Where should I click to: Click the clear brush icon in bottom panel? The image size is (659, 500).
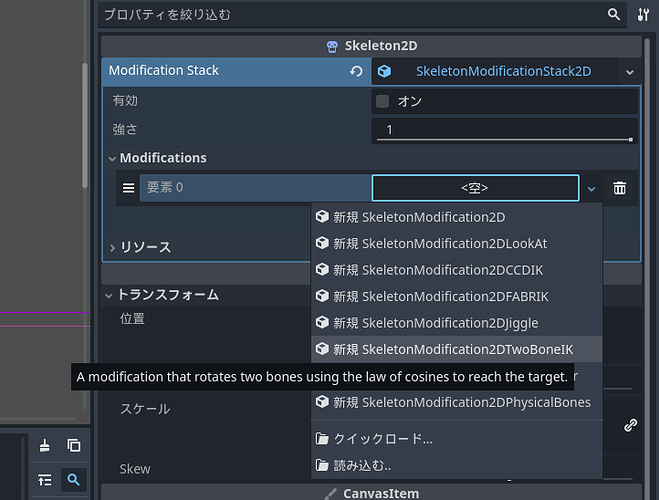click(x=45, y=445)
